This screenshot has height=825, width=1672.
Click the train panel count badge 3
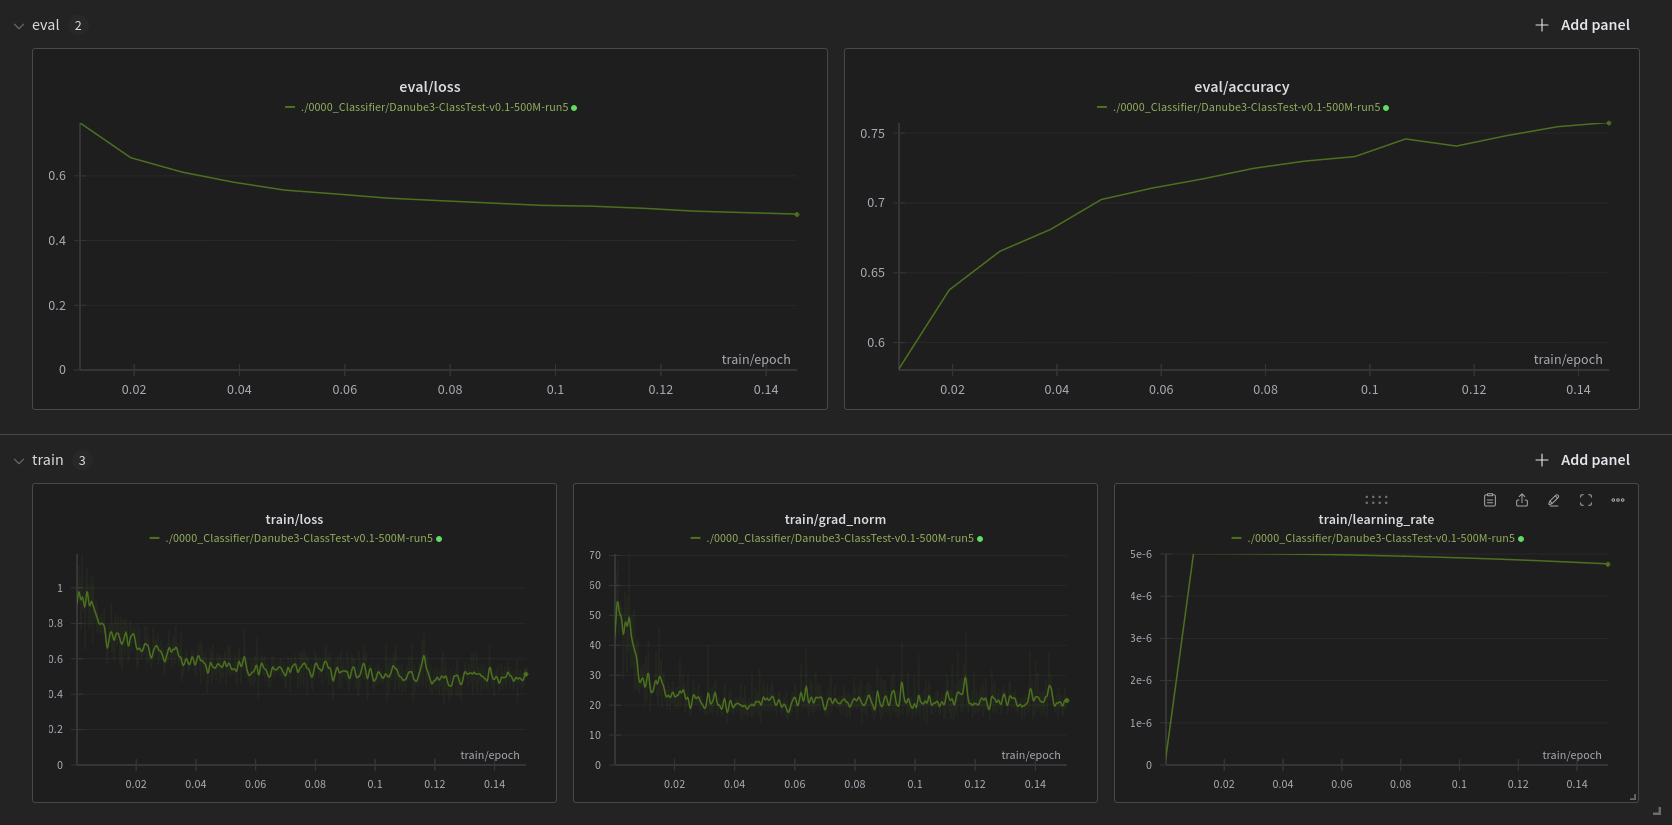(82, 461)
